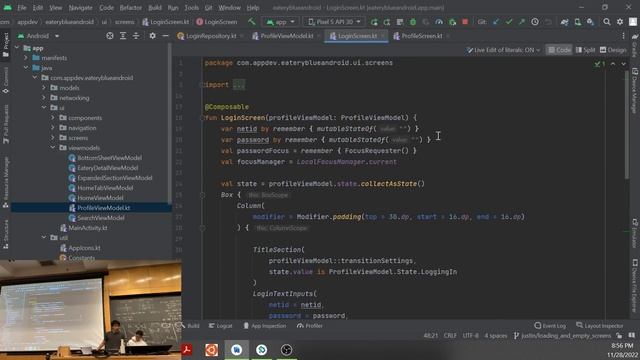Click the LoginScreen.kt breadcrumb in navigation bar

[166, 22]
